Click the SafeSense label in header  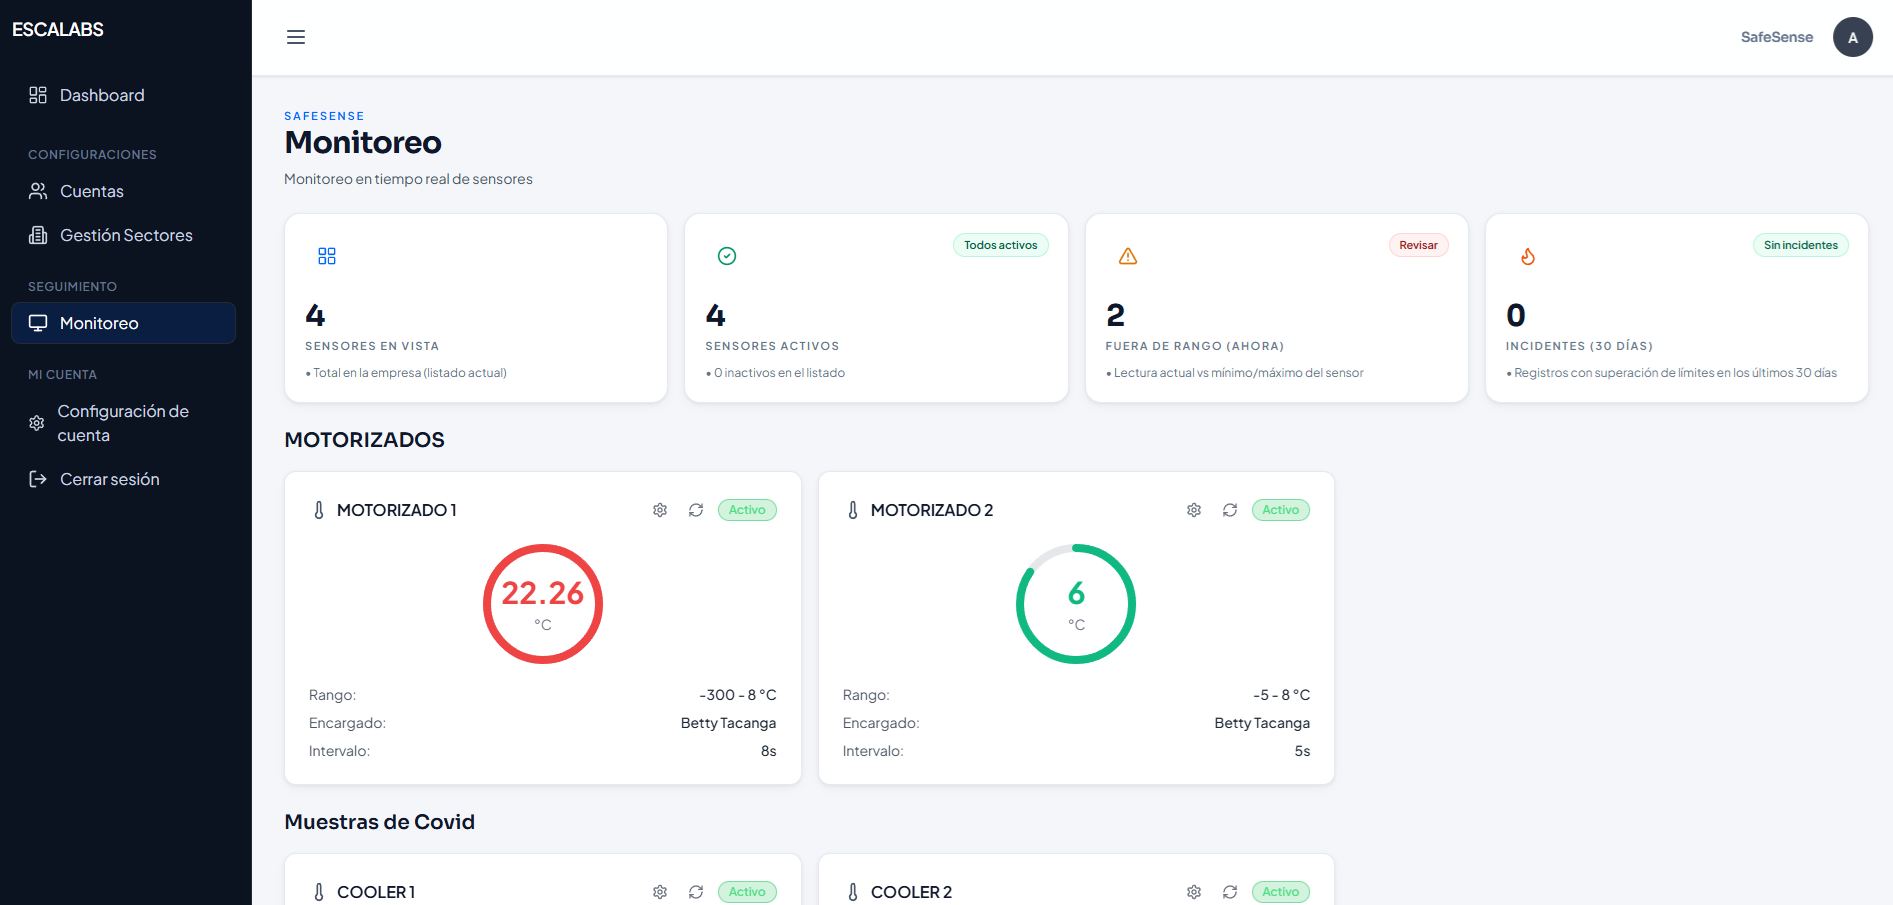coord(1776,37)
